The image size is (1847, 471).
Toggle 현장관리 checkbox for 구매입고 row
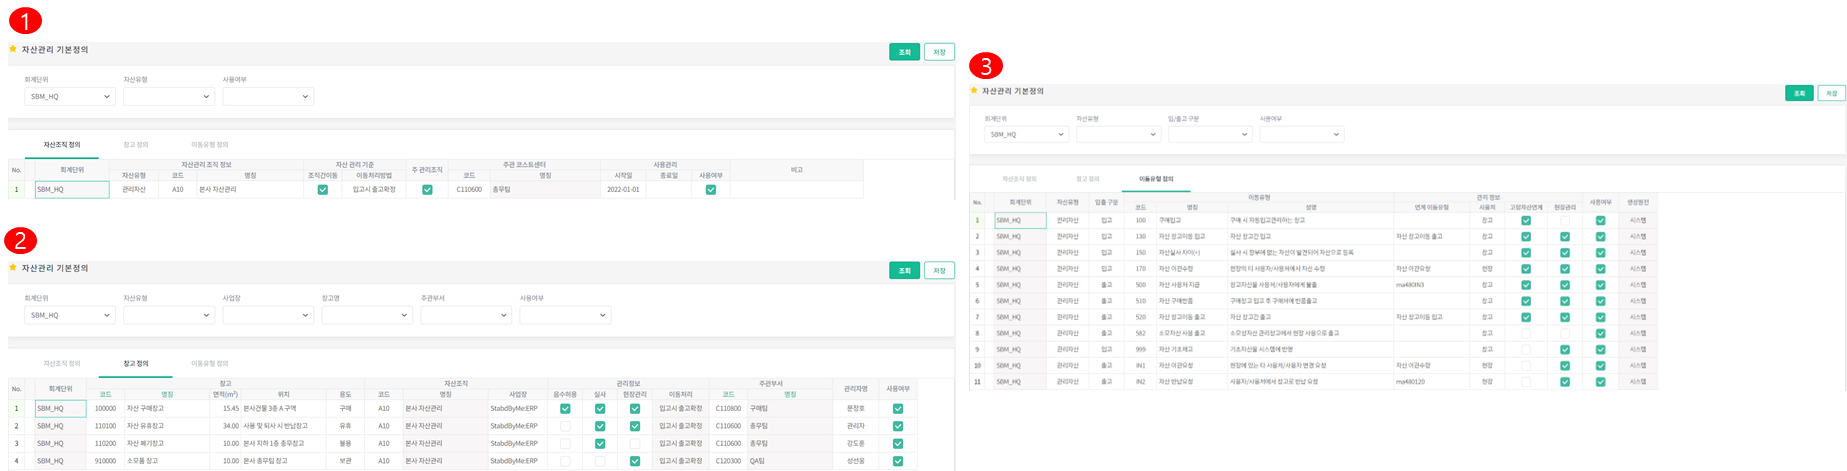click(x=1564, y=220)
